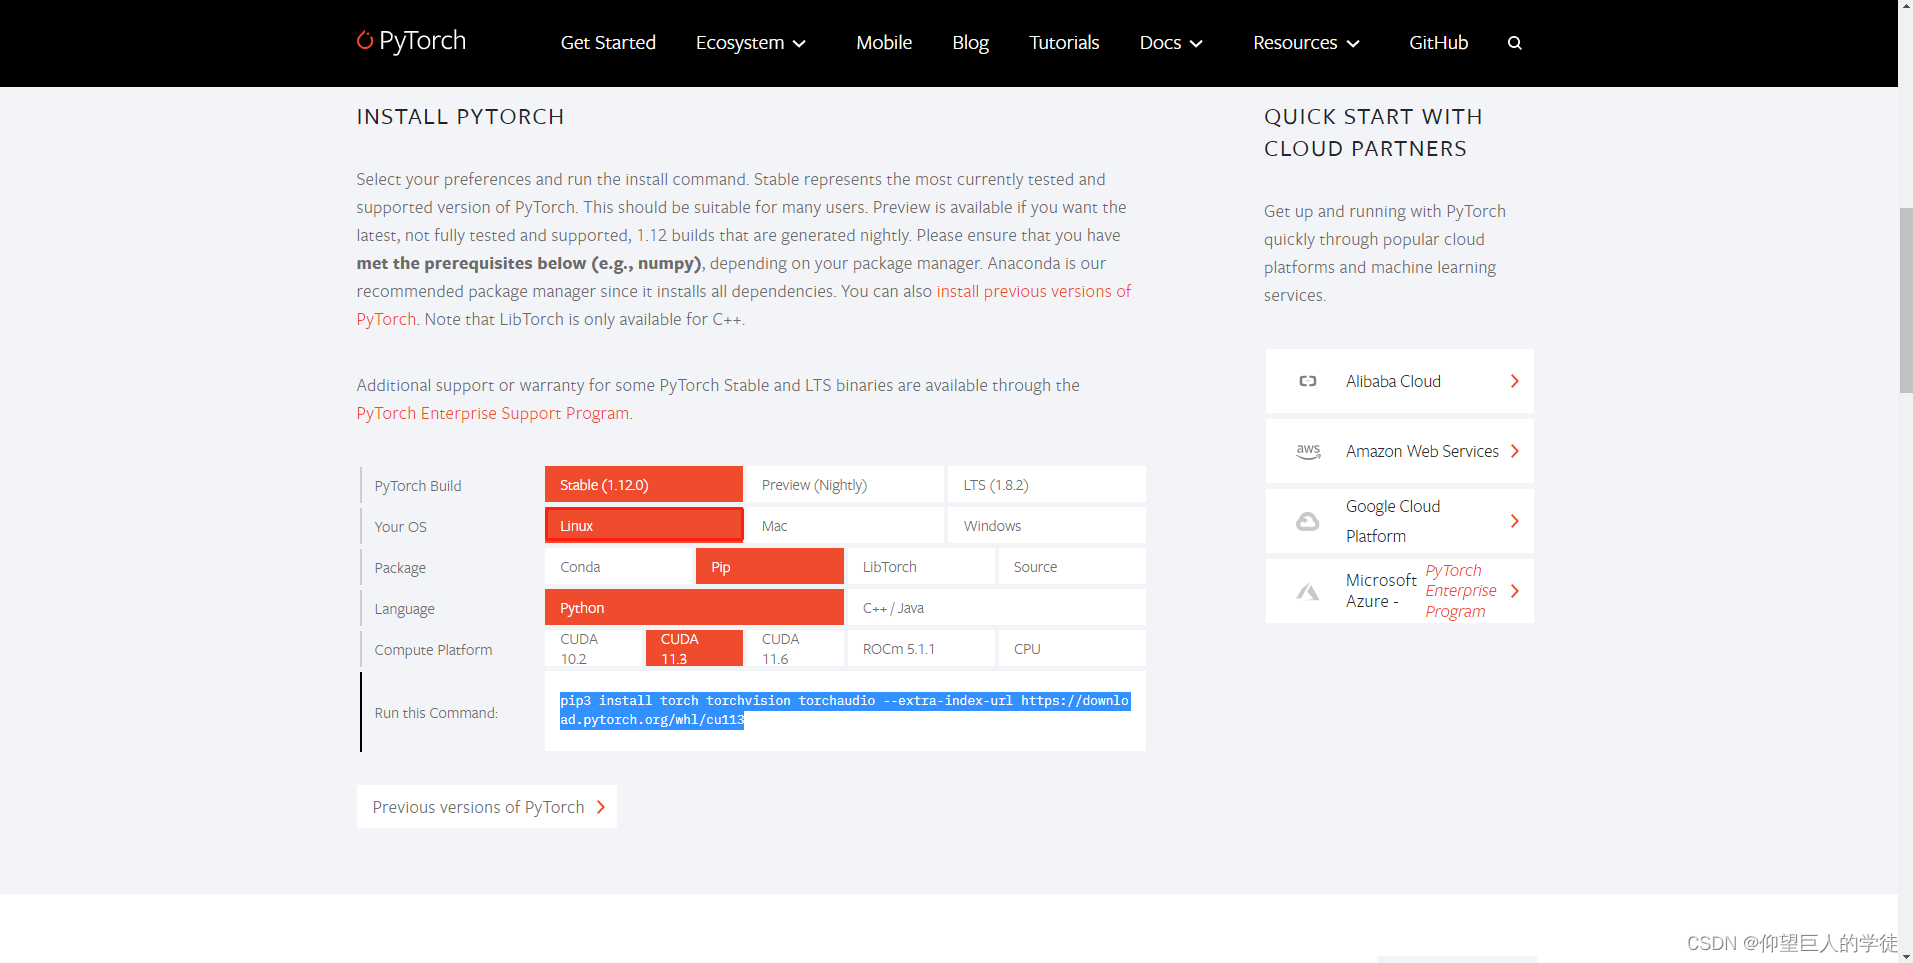Click arrow in Previous versions of PyTorch button
Viewport: 1913px width, 963px height.
click(600, 807)
